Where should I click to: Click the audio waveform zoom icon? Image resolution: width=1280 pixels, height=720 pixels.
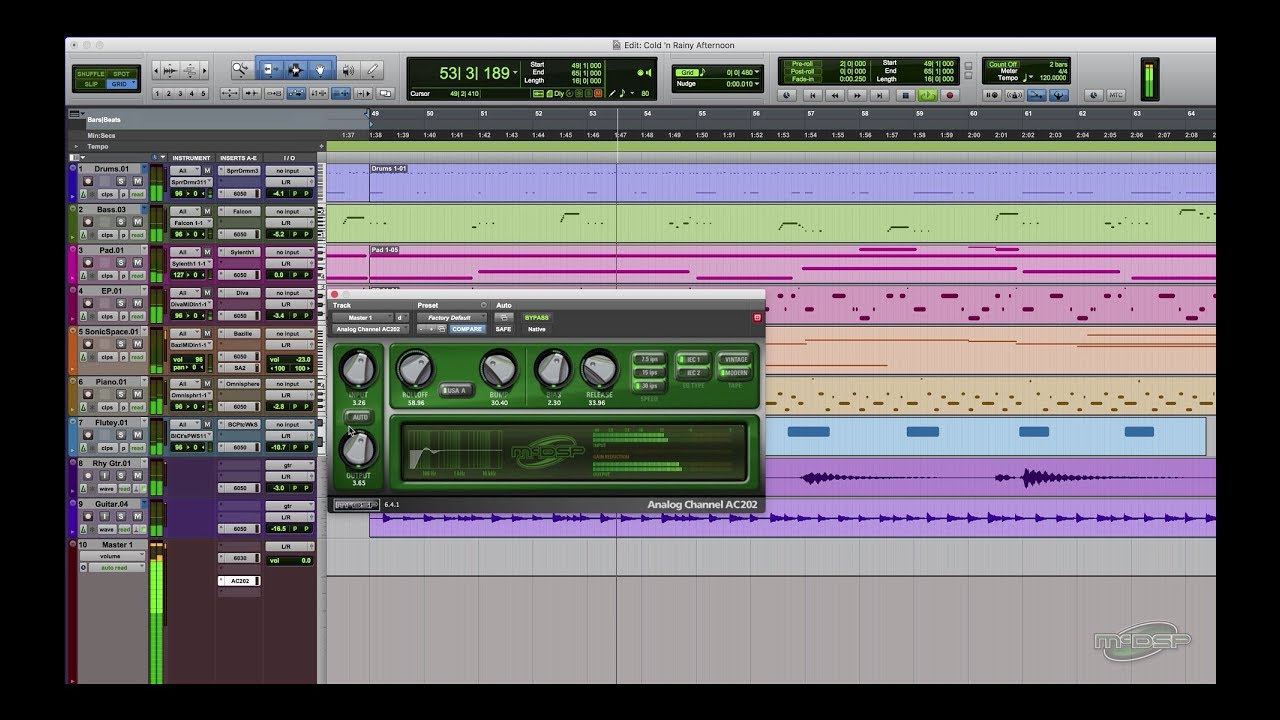pos(170,71)
